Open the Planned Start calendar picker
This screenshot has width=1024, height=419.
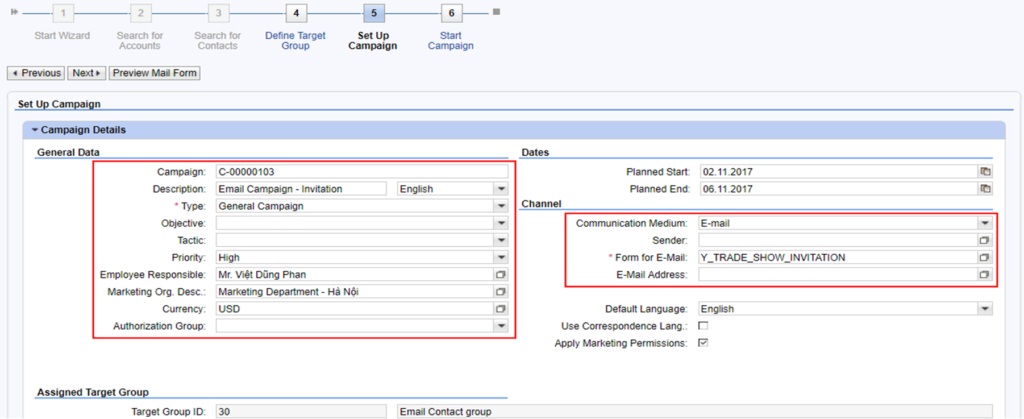pos(985,172)
